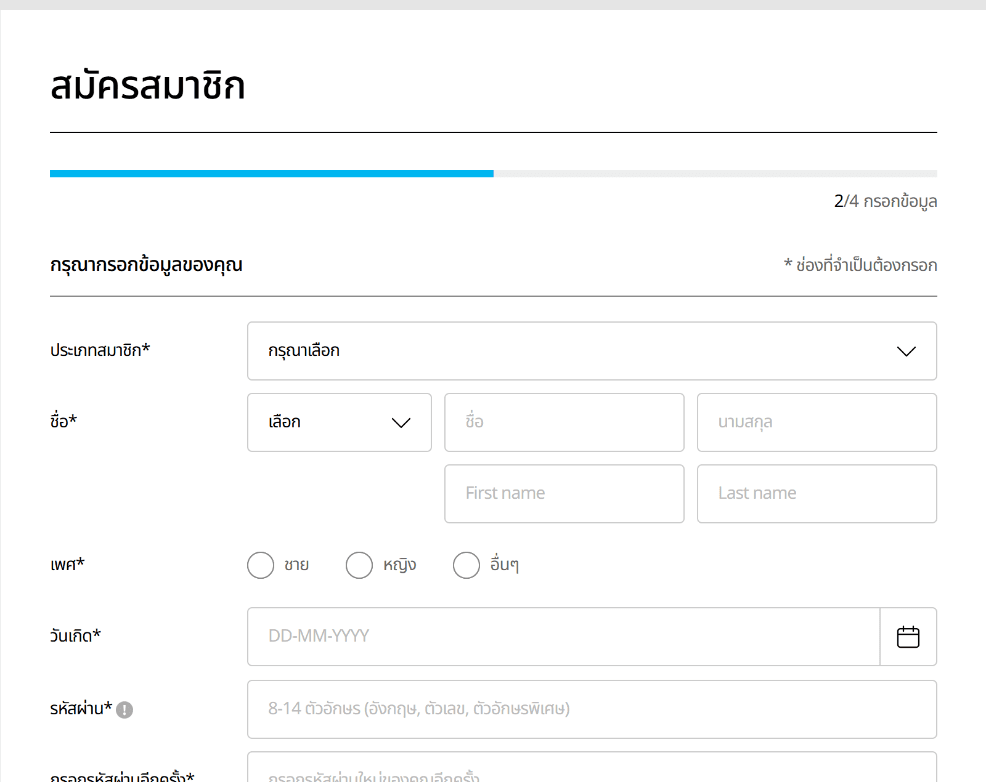The width and height of the screenshot is (986, 782).
Task: Click the ช่องที่จำเป็นต้องกรอก required note
Action: [x=860, y=265]
